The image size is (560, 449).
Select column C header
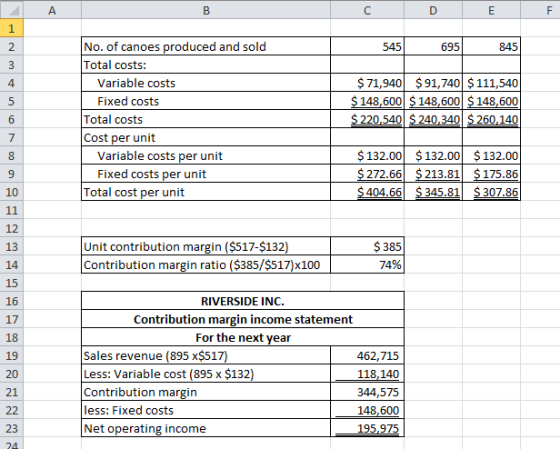[368, 10]
